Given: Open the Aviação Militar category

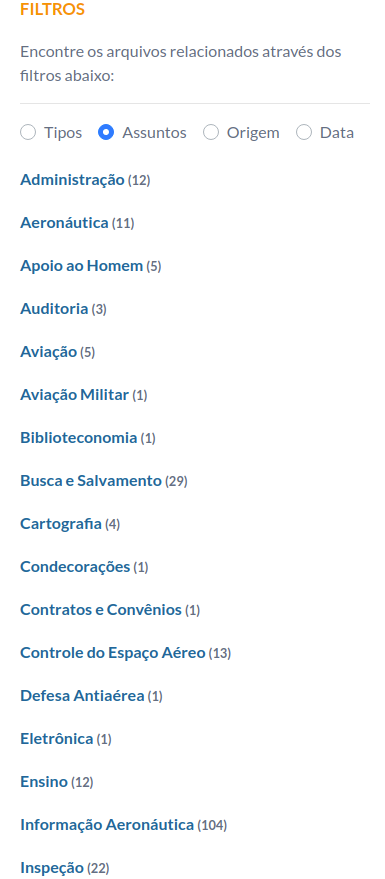Looking at the screenshot, I should (75, 395).
